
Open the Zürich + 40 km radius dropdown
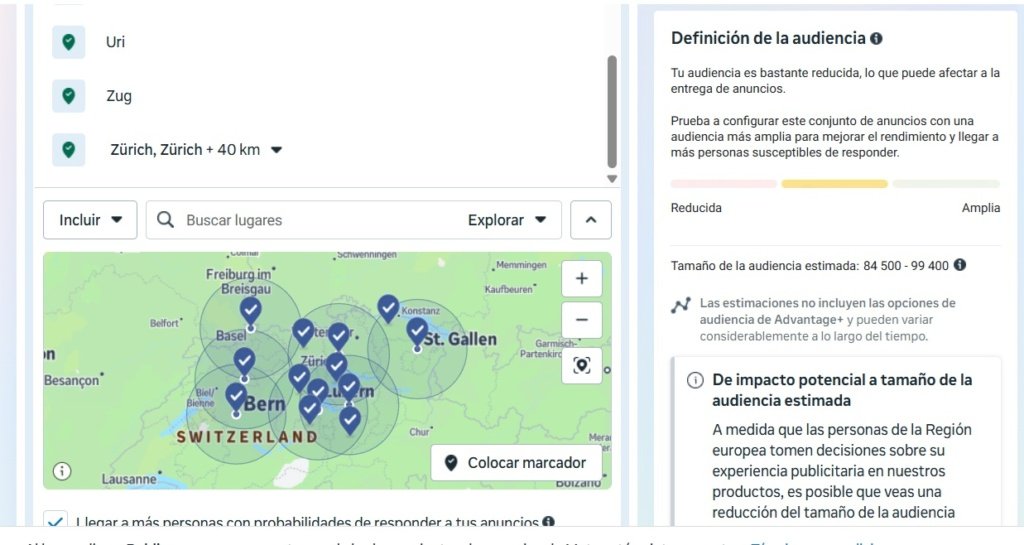pyautogui.click(x=276, y=150)
